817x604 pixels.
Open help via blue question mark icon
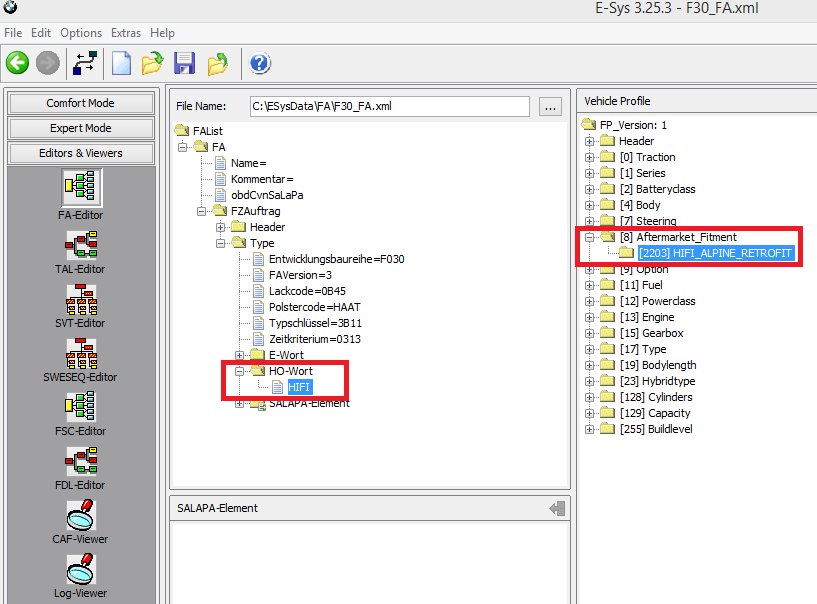point(259,64)
